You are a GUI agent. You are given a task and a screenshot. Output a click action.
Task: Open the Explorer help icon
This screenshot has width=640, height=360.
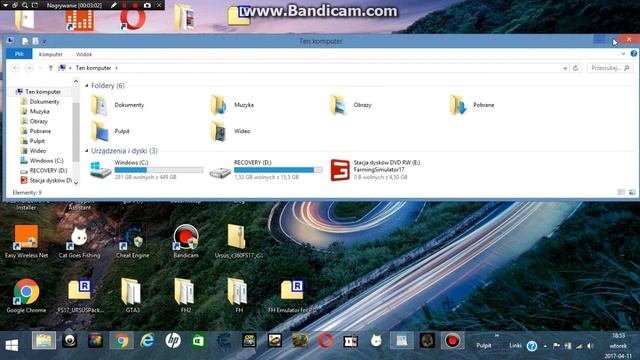coord(633,54)
